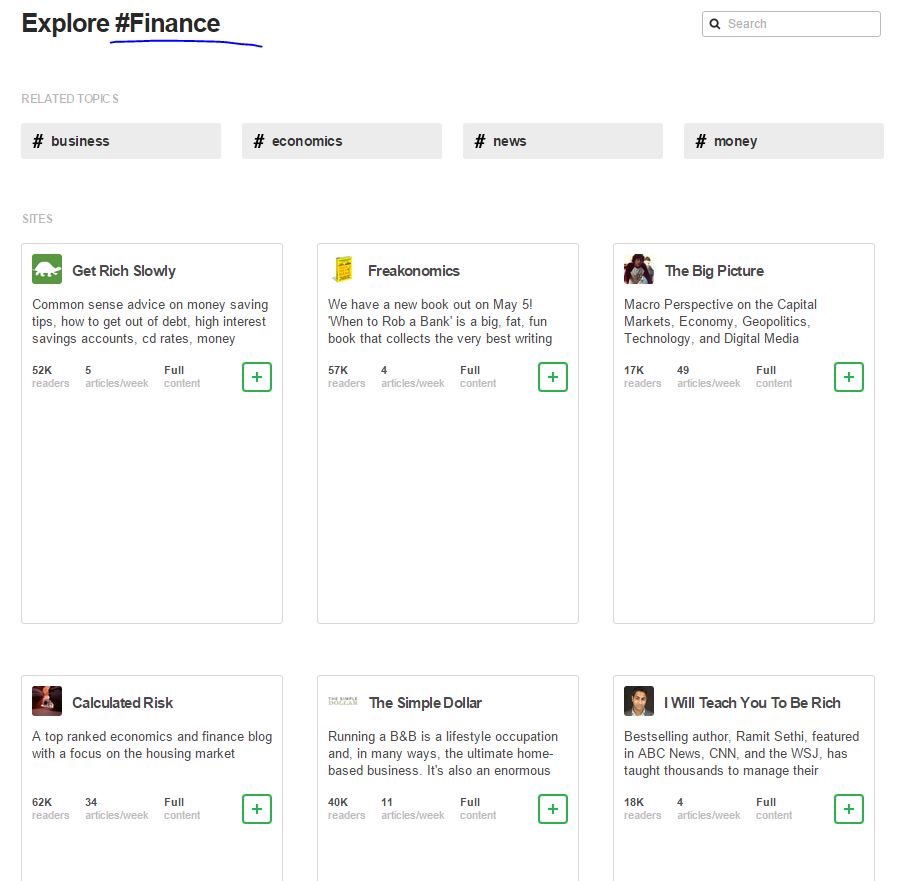Click The Big Picture avatar icon
Image resolution: width=899 pixels, height=881 pixels.
point(639,270)
